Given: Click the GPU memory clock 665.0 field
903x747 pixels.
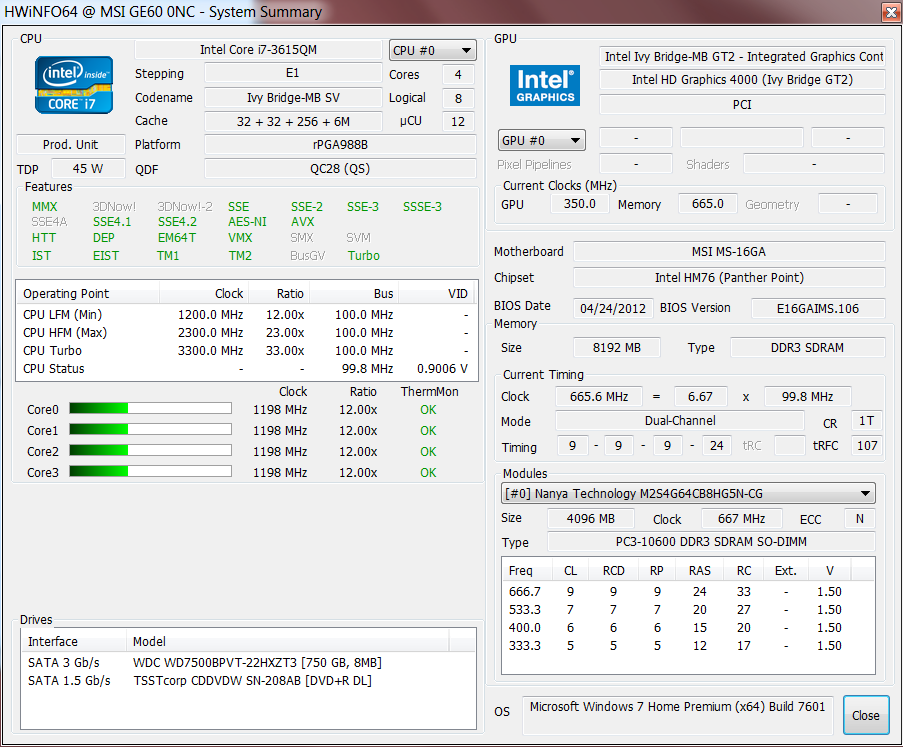Looking at the screenshot, I should point(707,203).
